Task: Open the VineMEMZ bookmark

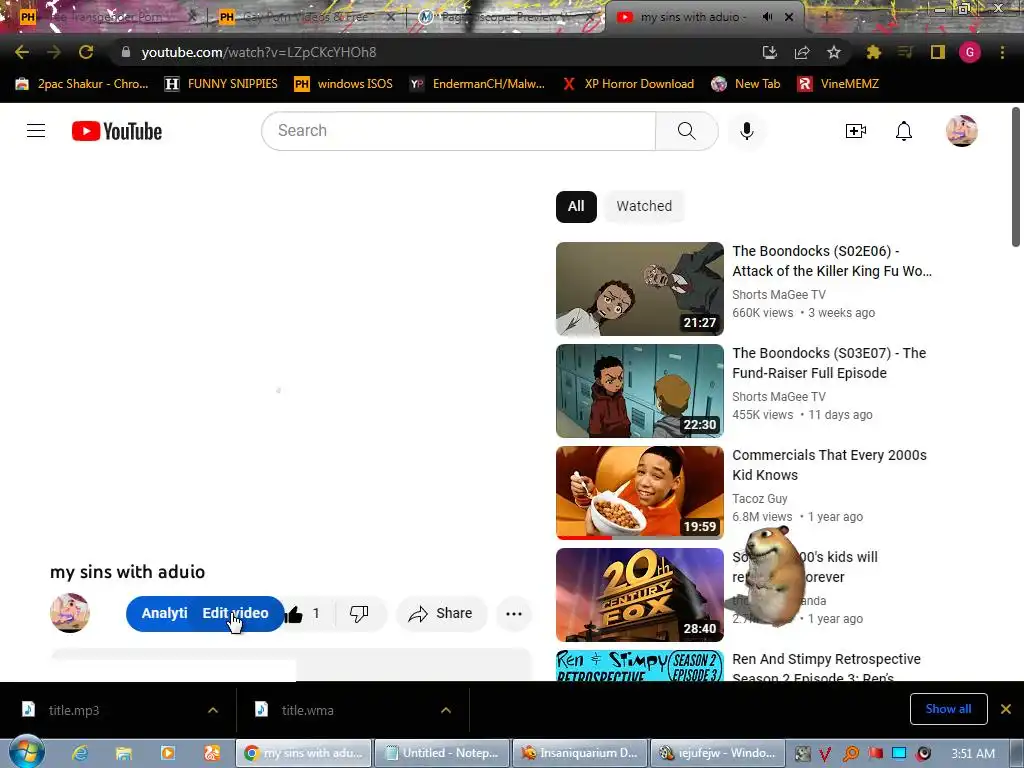Action: click(839, 84)
